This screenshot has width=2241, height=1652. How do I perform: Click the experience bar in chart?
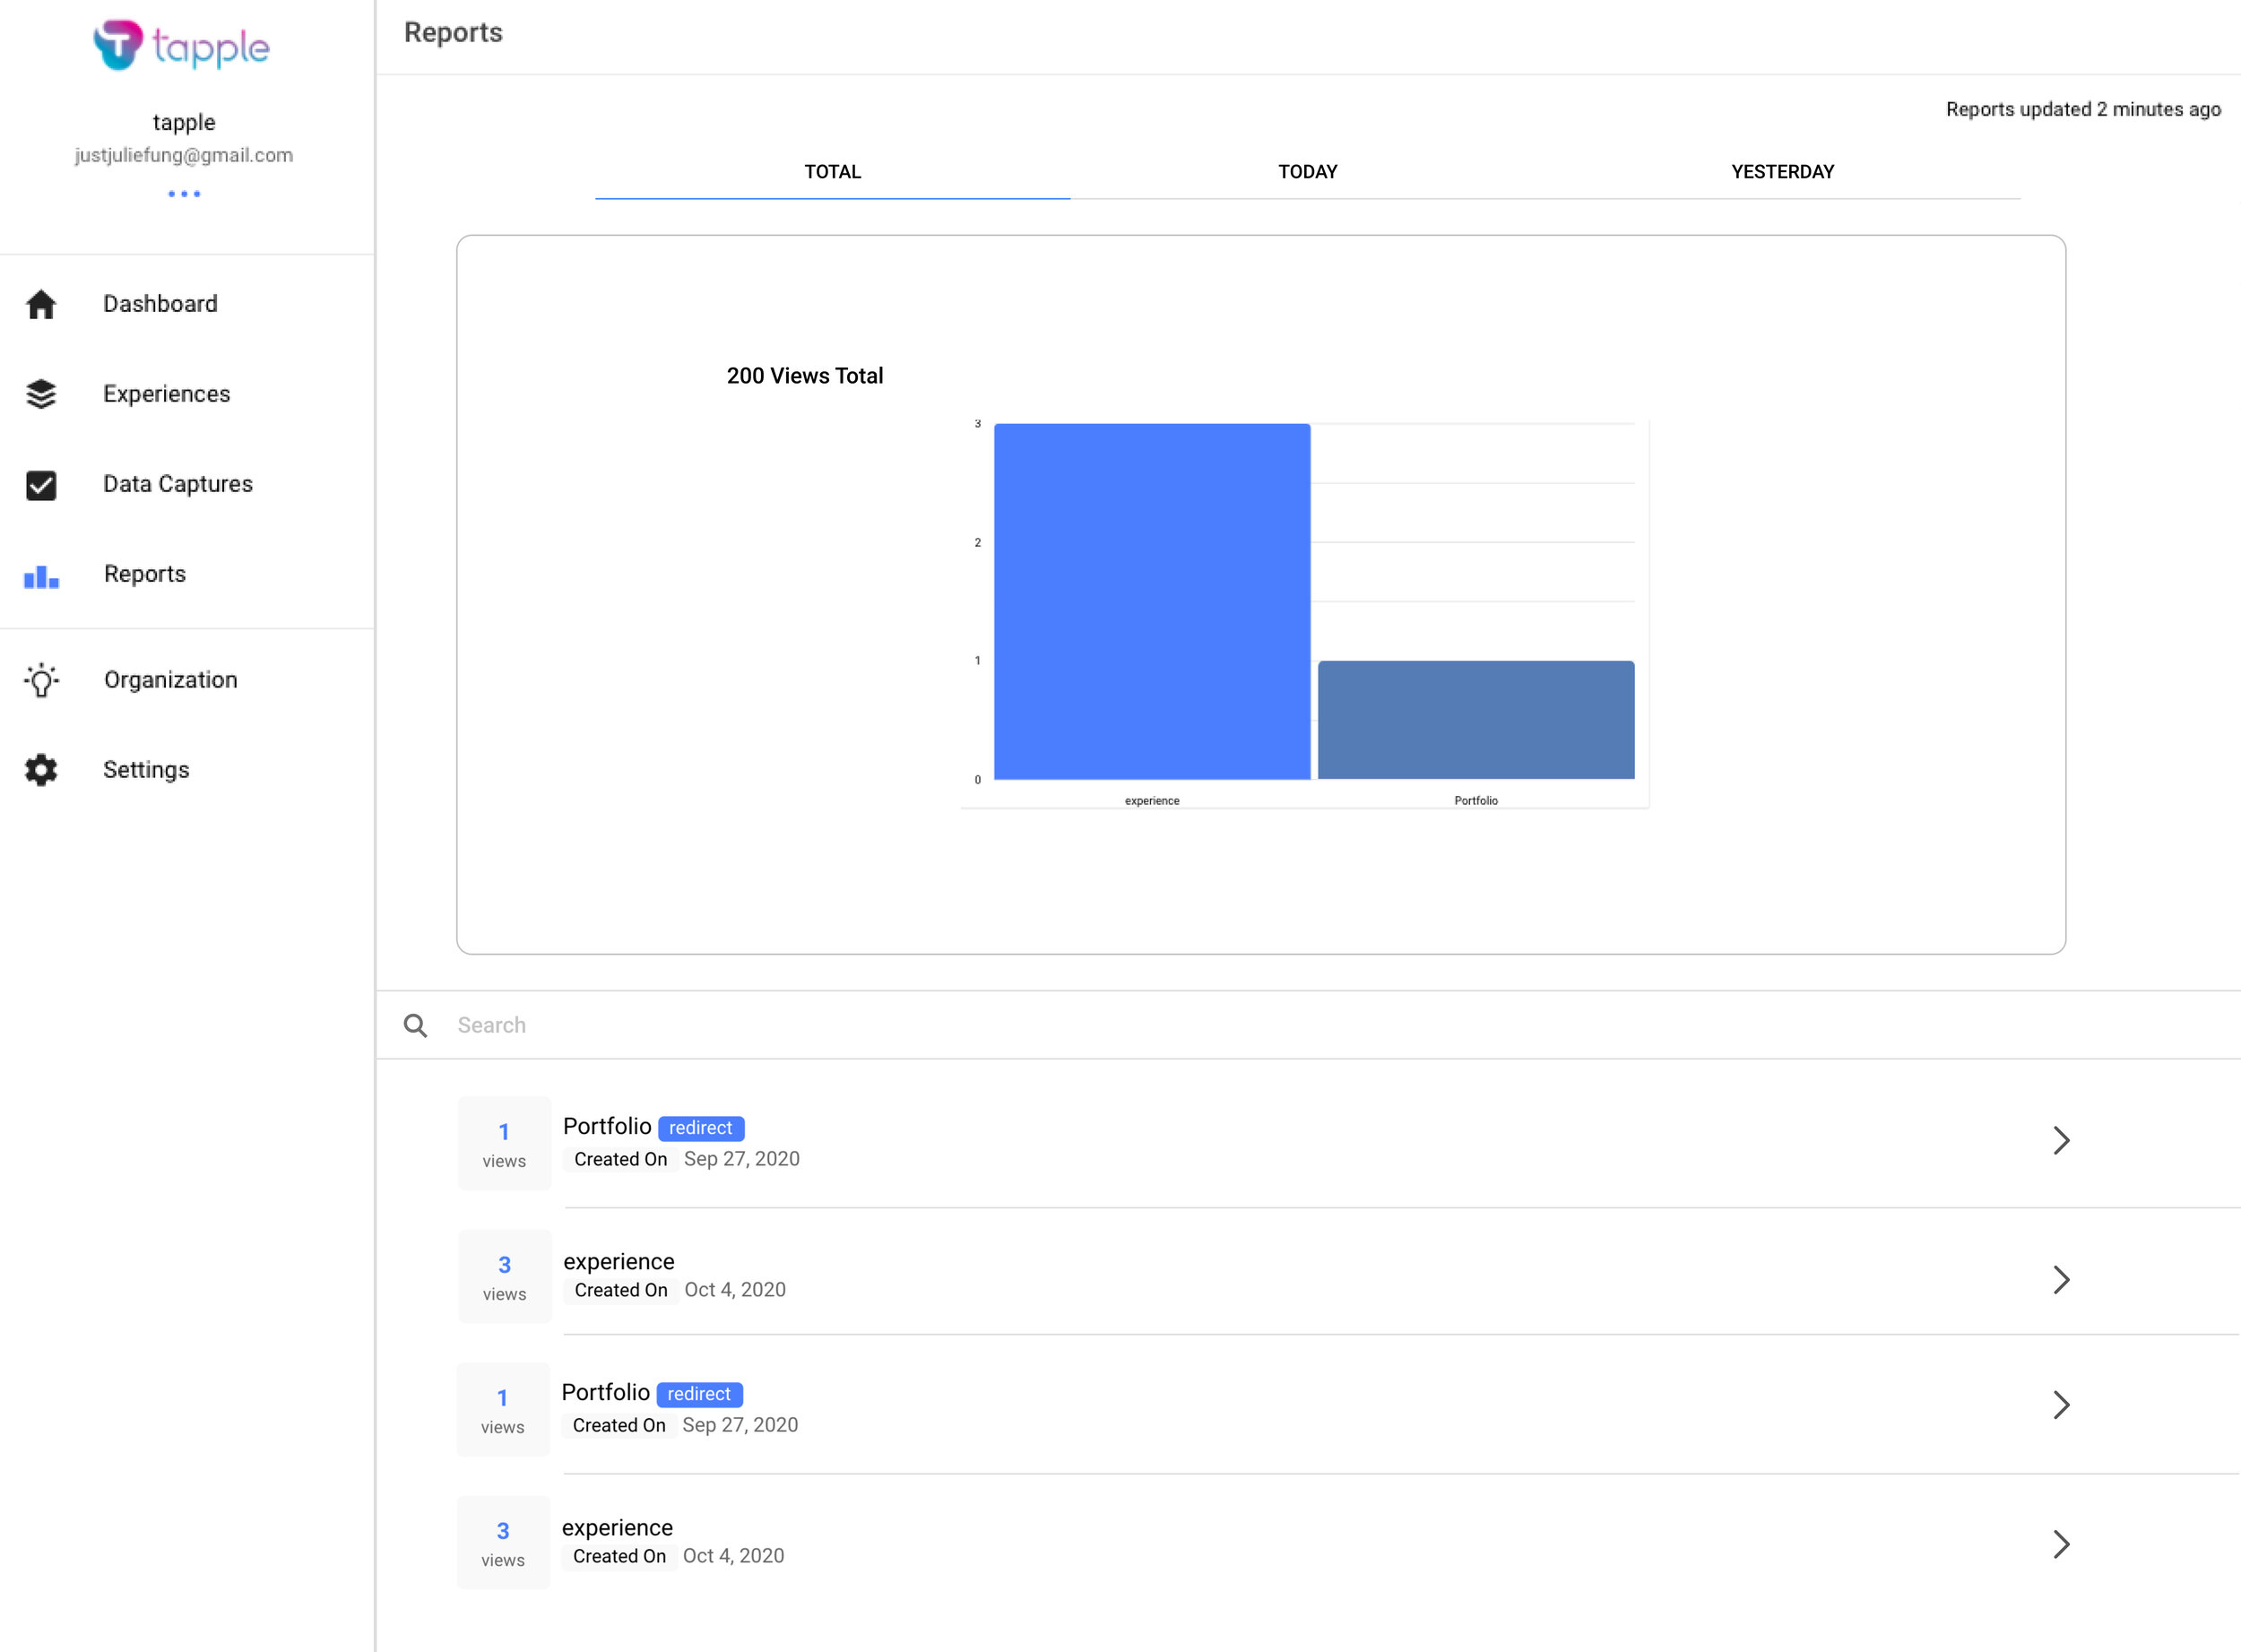coord(1152,601)
